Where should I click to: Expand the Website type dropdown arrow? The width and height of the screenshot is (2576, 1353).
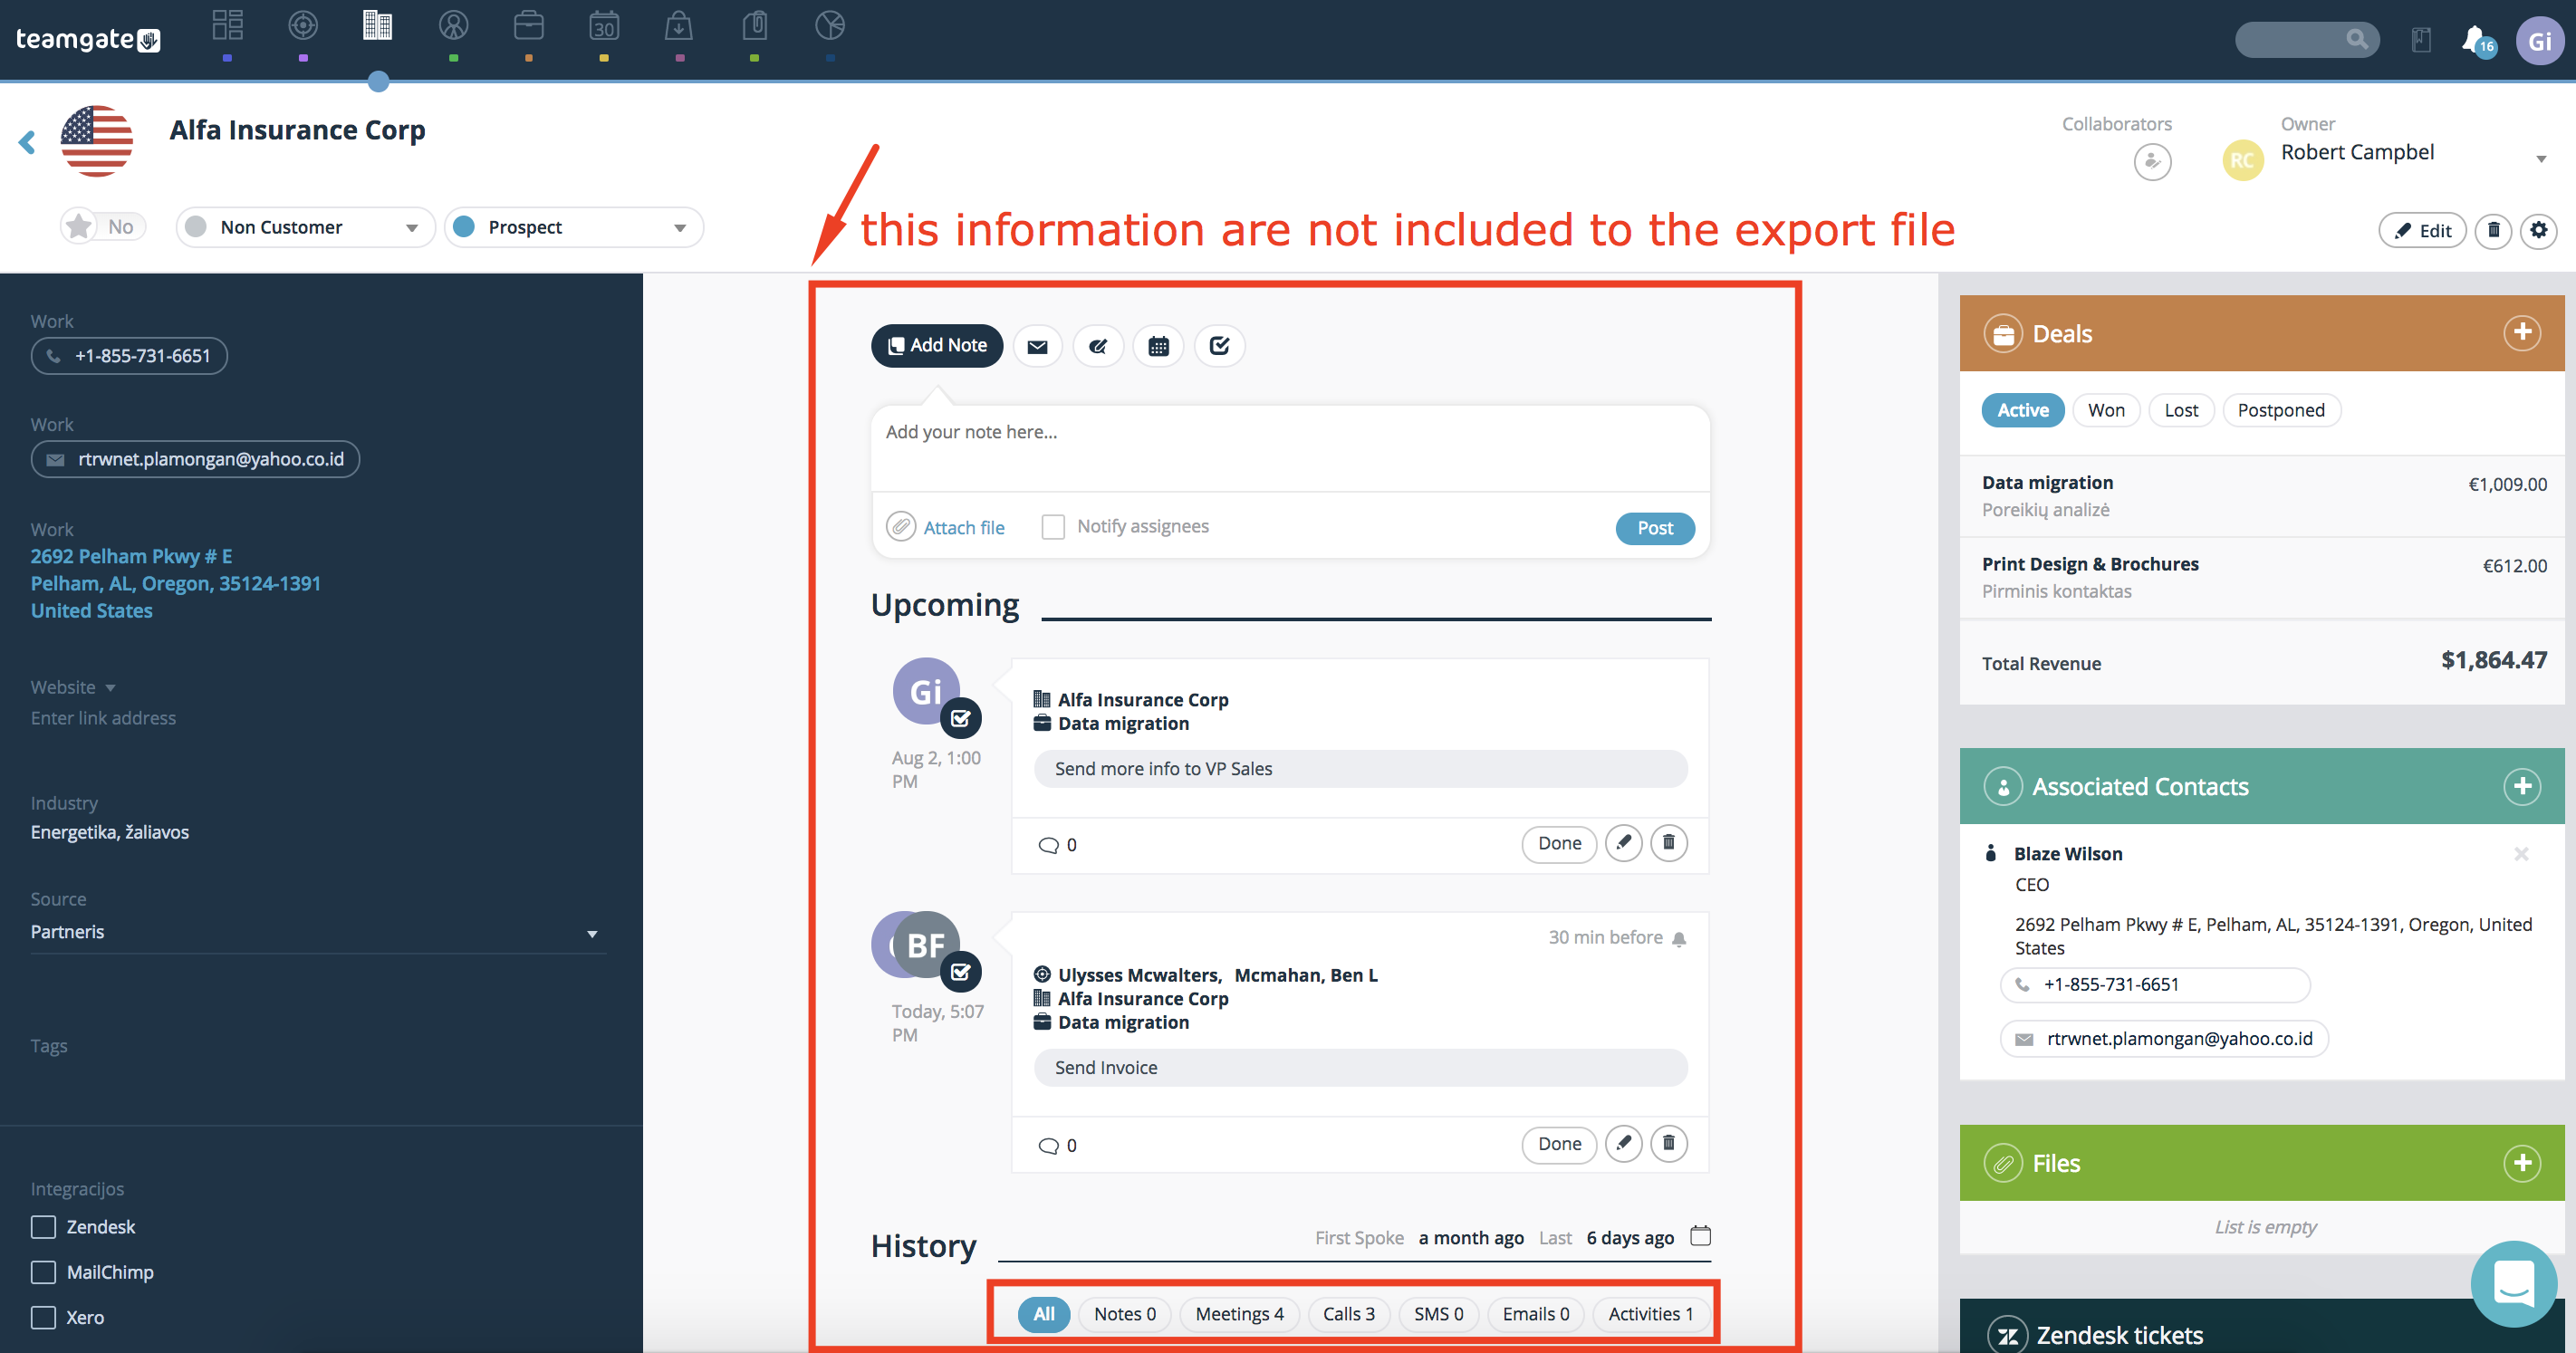(x=111, y=688)
